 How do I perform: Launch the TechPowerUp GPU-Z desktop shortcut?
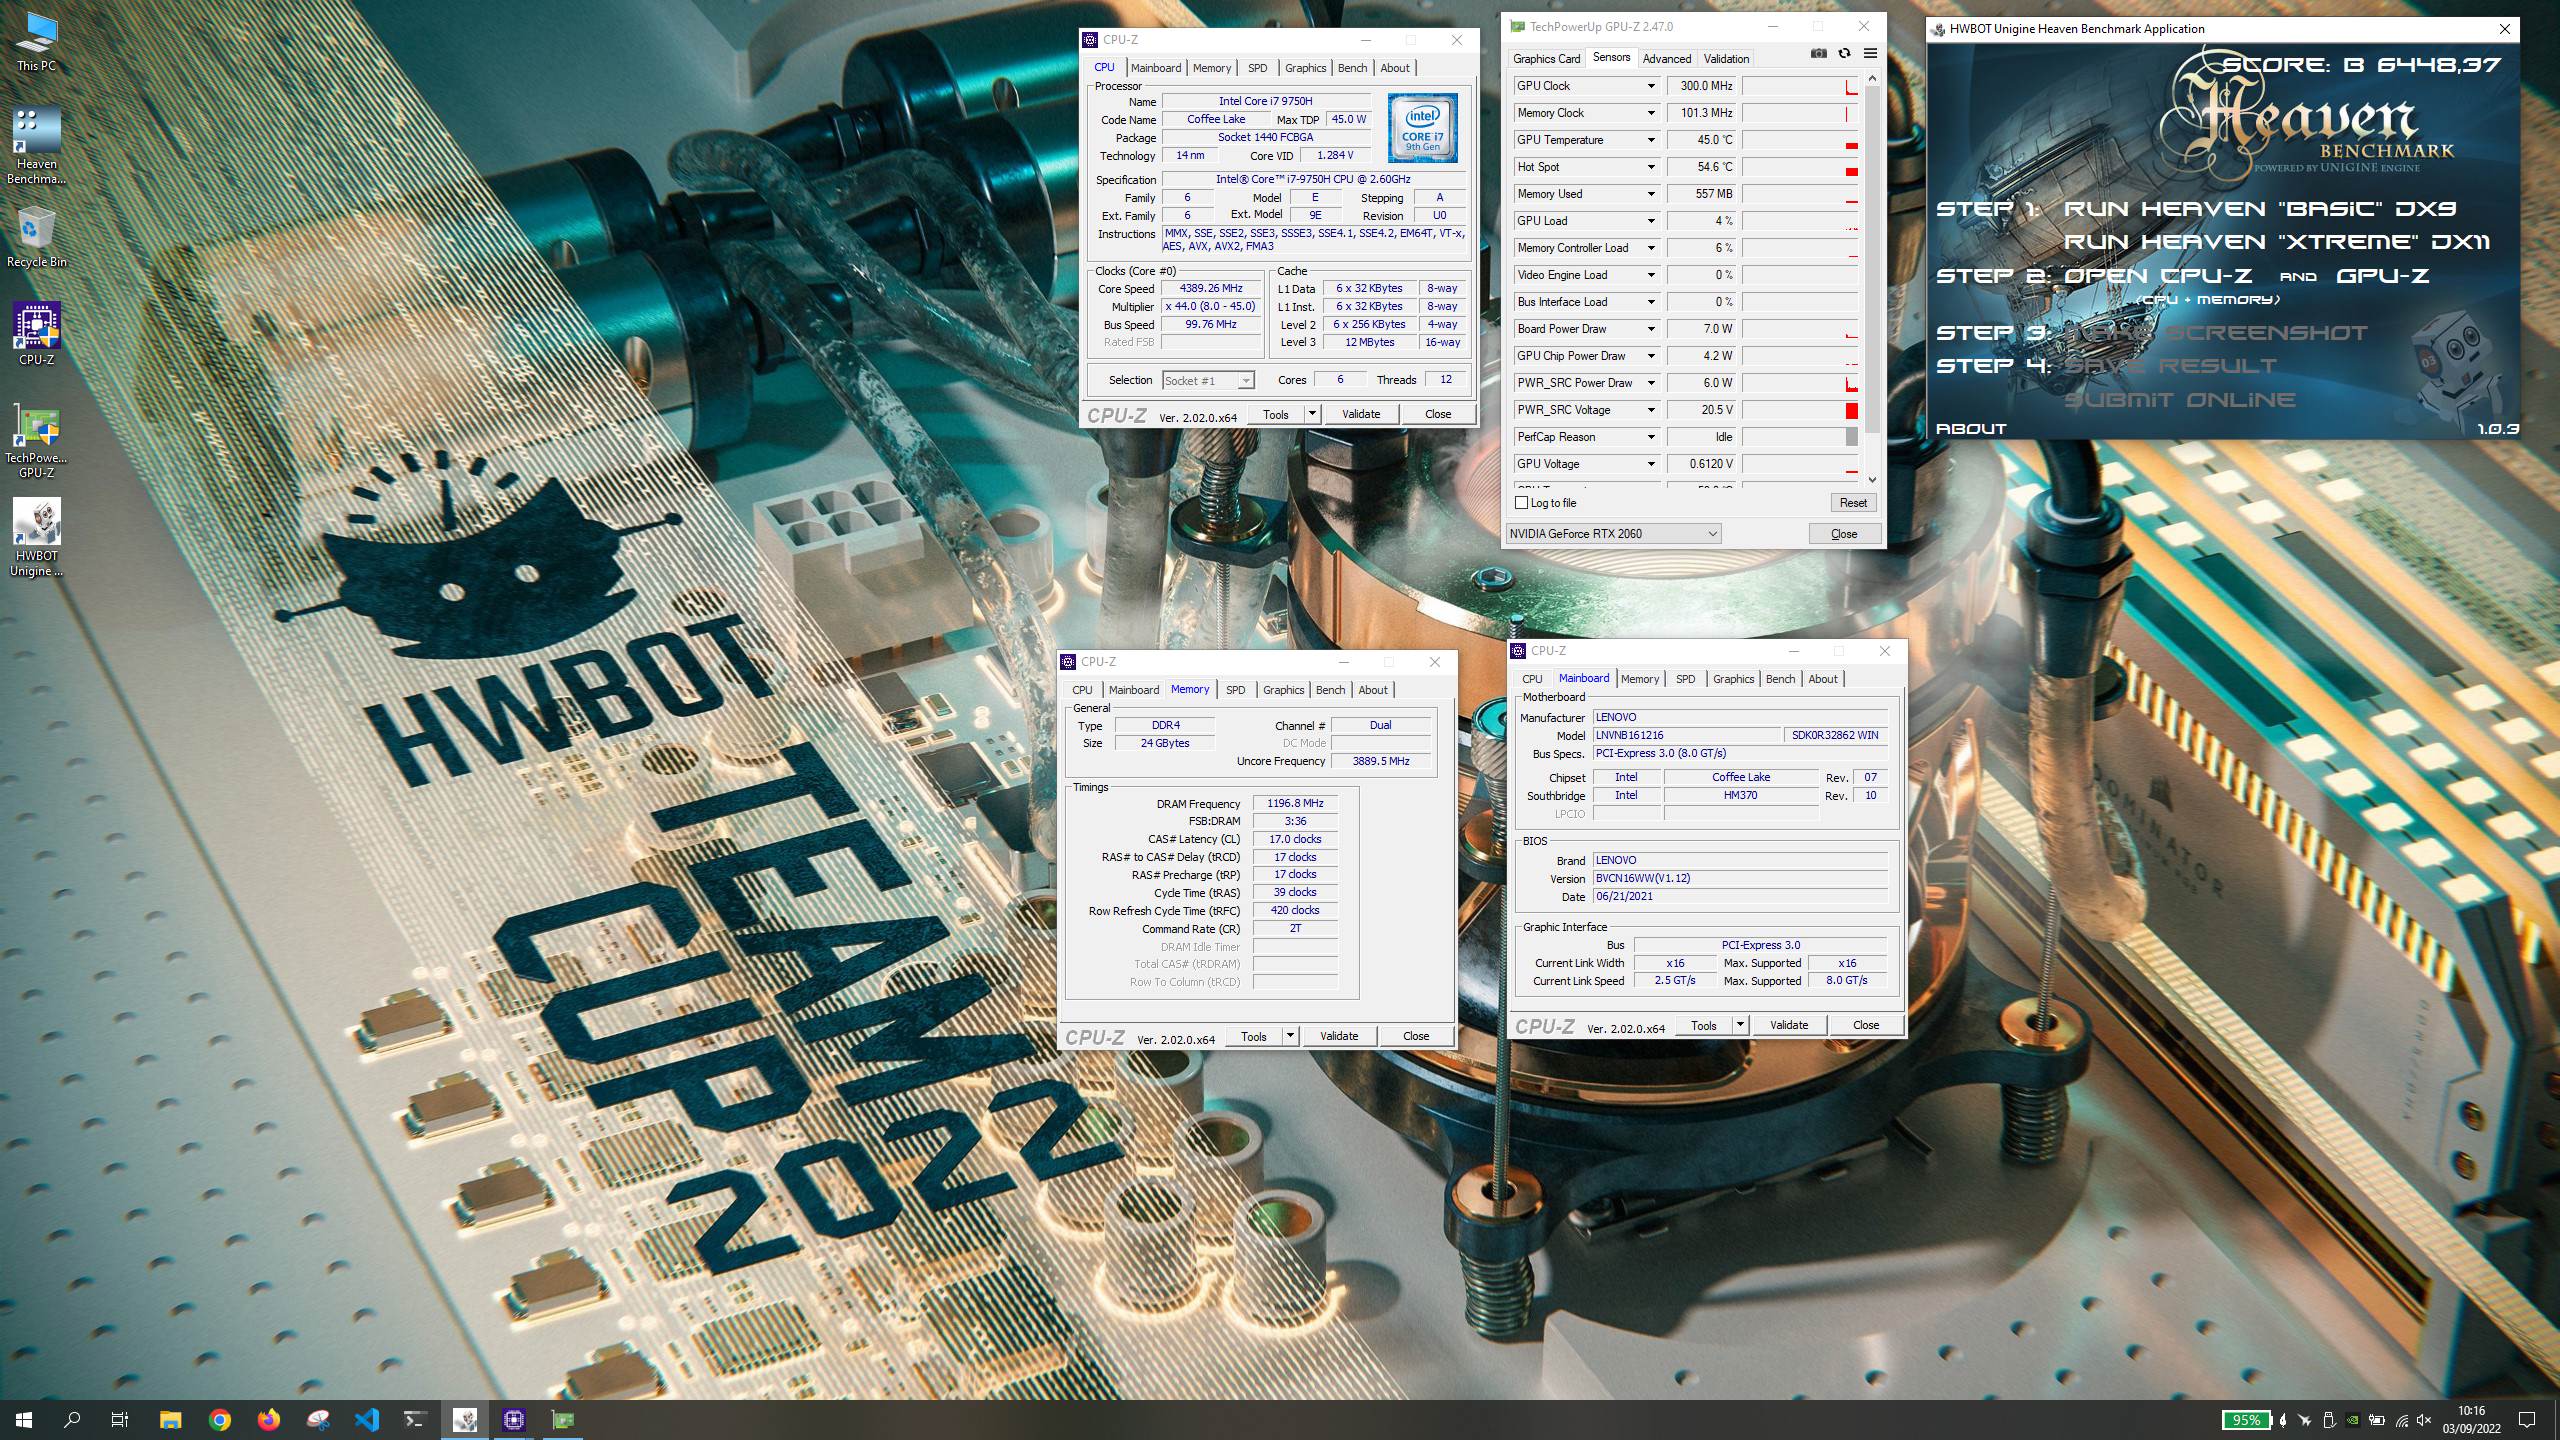pyautogui.click(x=37, y=440)
